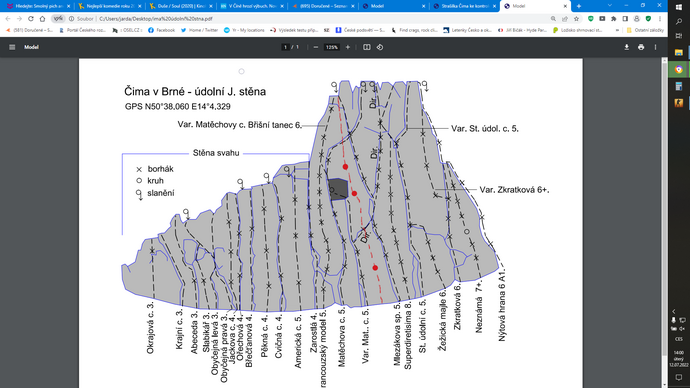Image resolution: width=690 pixels, height=388 pixels.
Task: Click the zoom percentage field
Action: pyautogui.click(x=331, y=47)
